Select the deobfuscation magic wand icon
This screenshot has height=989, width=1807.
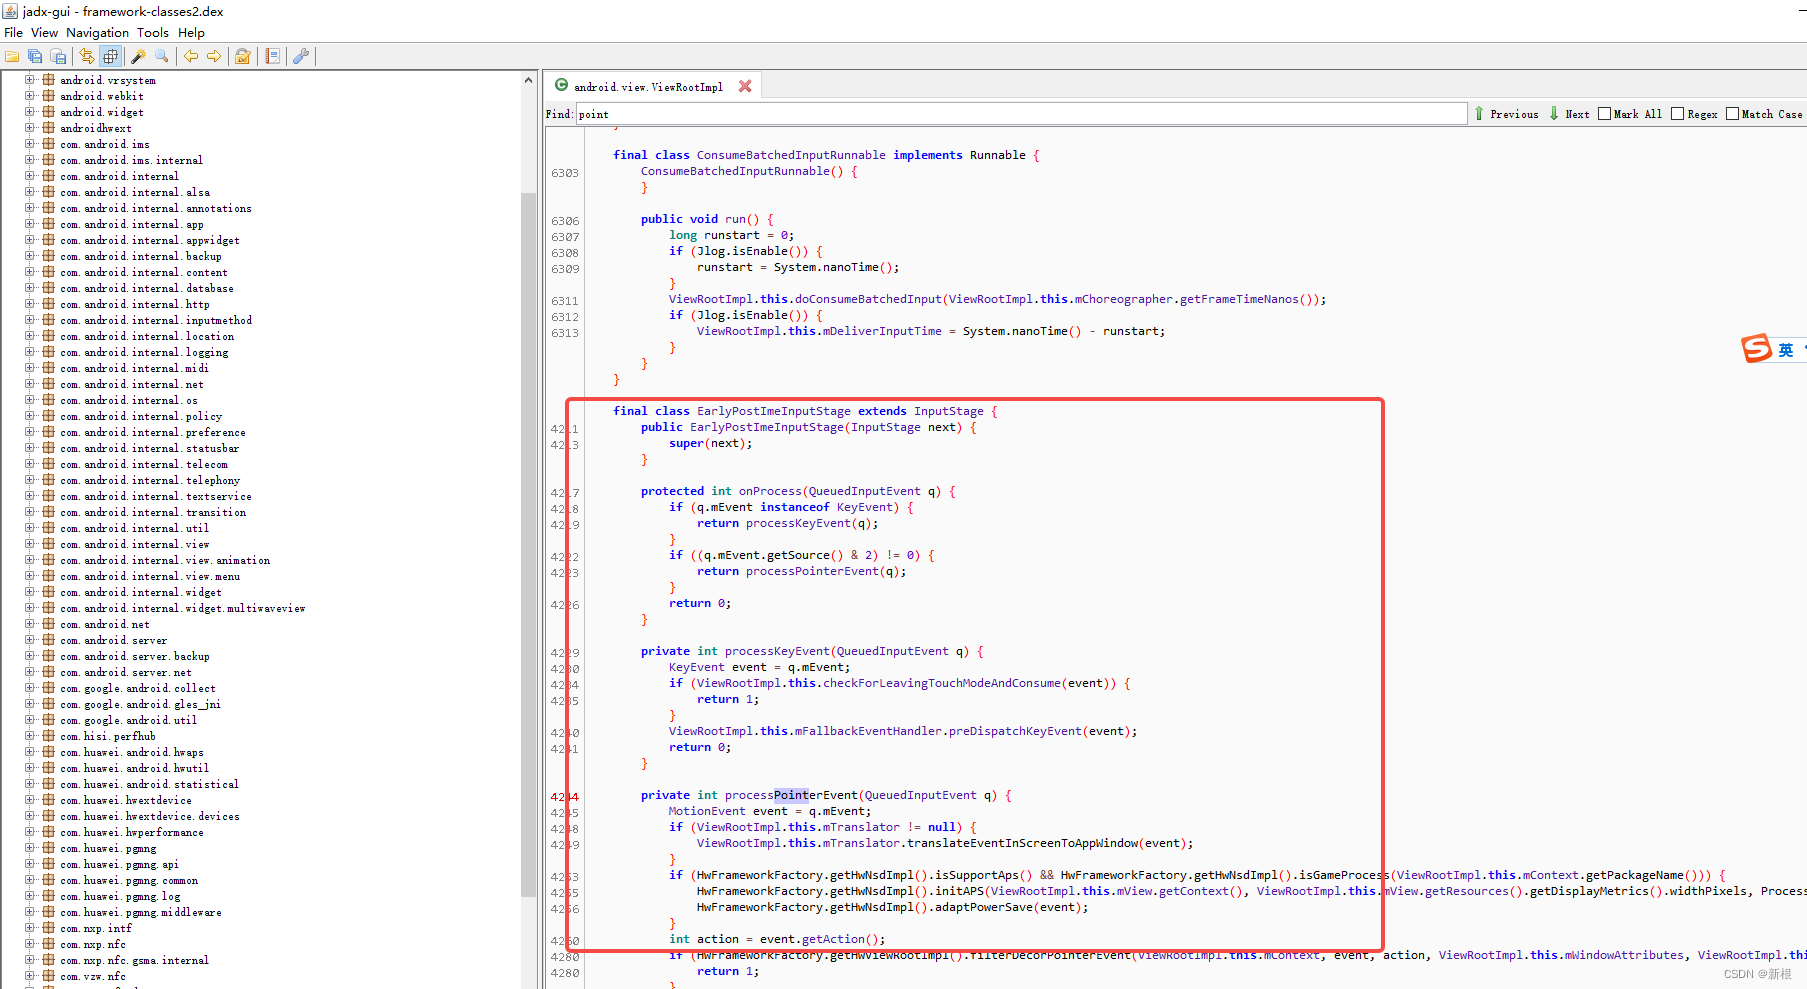(x=138, y=56)
